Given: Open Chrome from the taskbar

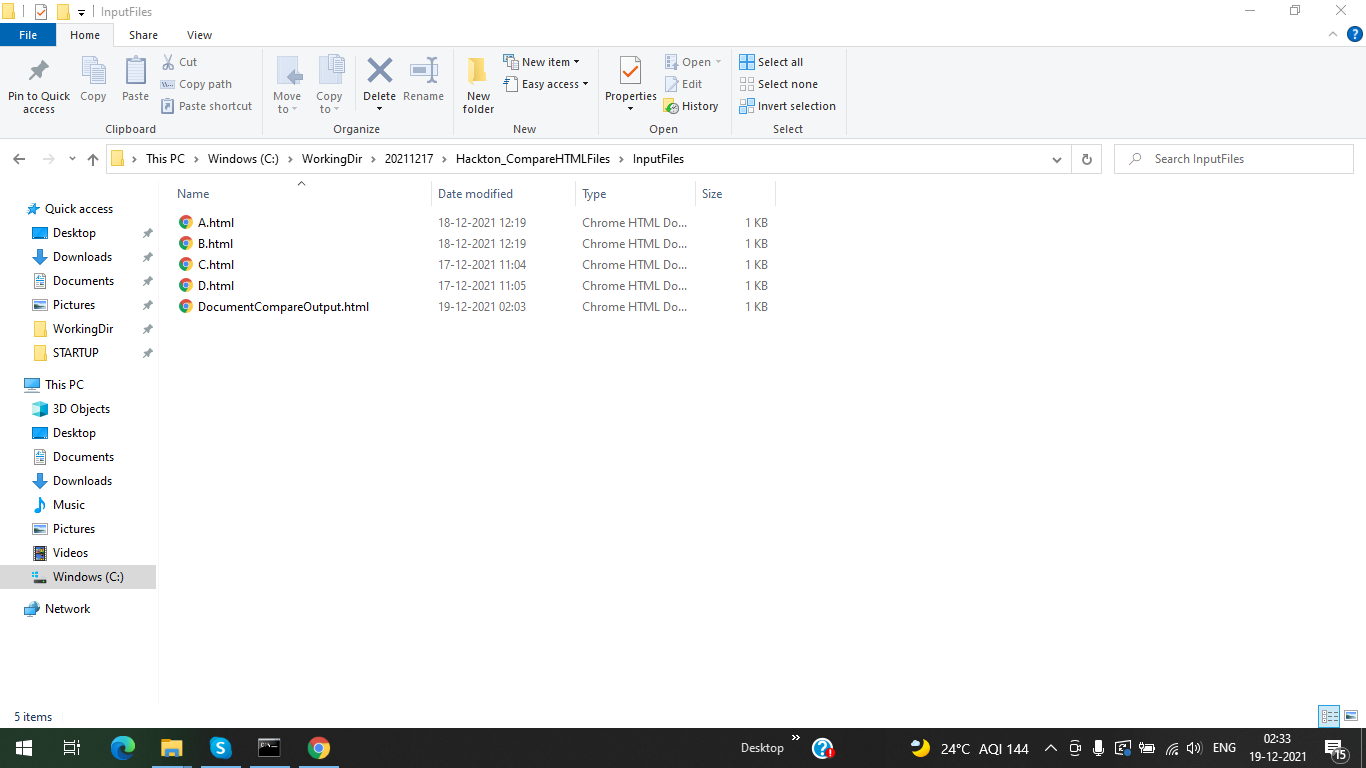Looking at the screenshot, I should coord(319,748).
